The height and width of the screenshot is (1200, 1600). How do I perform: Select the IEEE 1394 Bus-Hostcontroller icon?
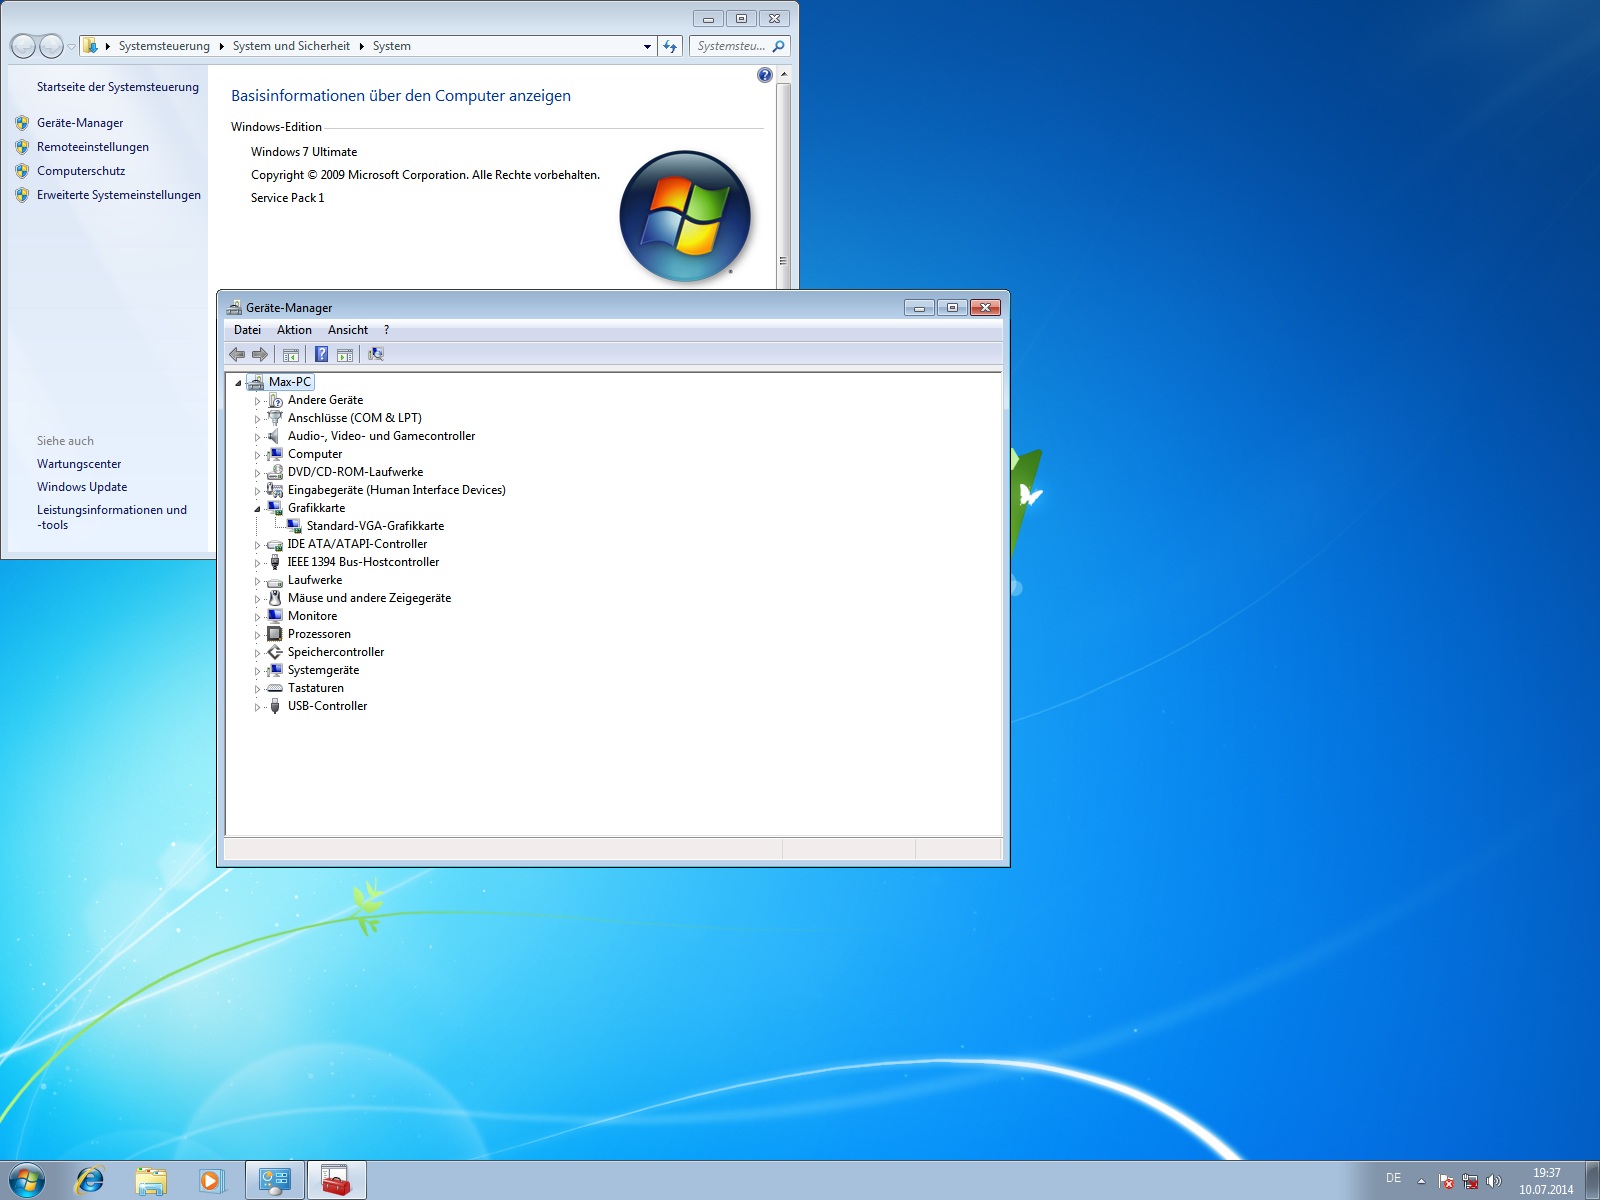pyautogui.click(x=275, y=562)
